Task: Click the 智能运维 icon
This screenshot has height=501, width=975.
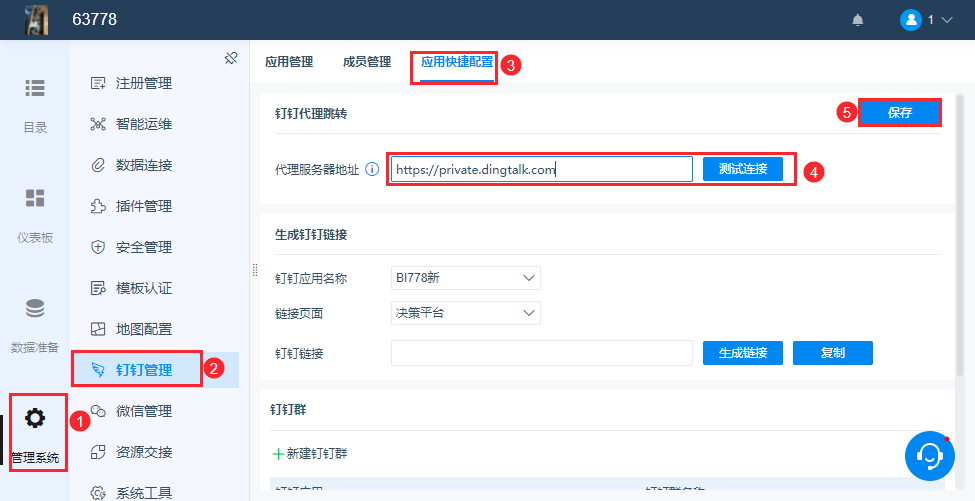Action: pyautogui.click(x=98, y=124)
